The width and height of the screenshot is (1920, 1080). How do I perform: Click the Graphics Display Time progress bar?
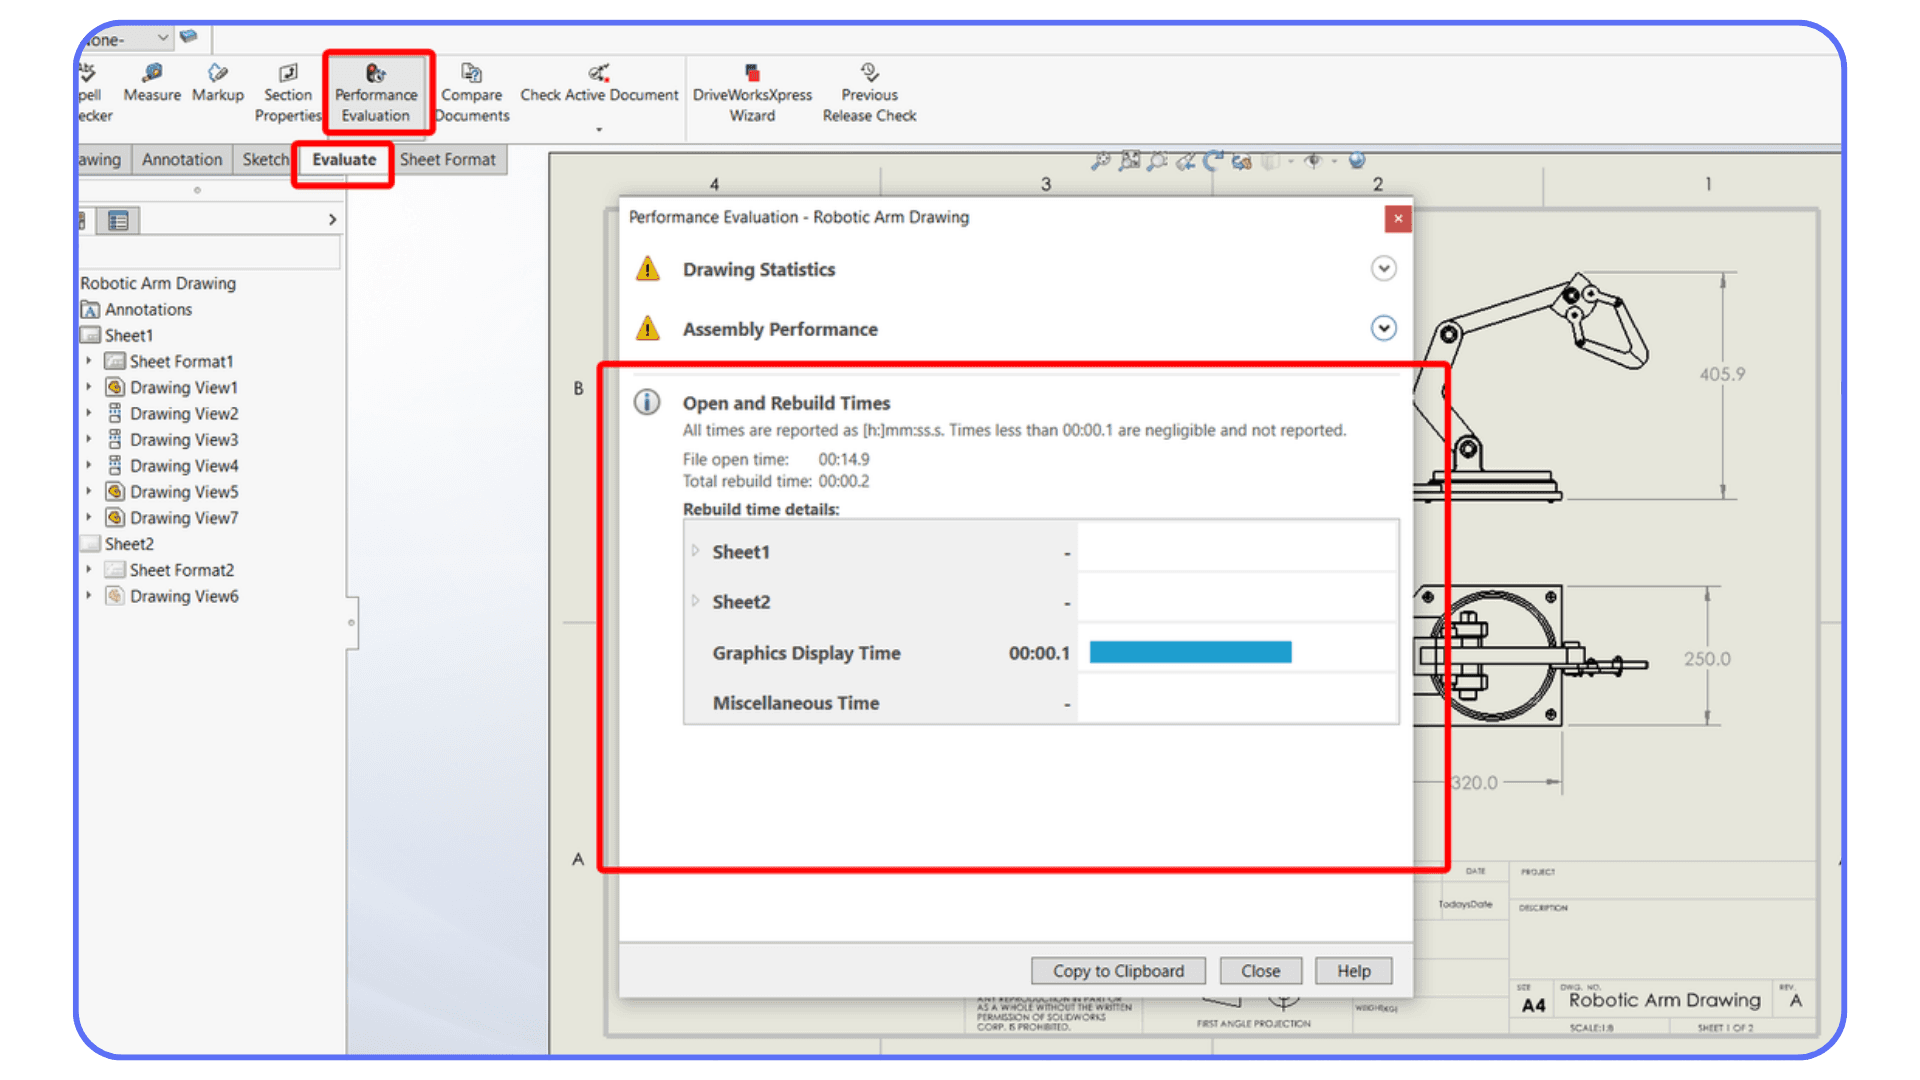[x=1188, y=652]
